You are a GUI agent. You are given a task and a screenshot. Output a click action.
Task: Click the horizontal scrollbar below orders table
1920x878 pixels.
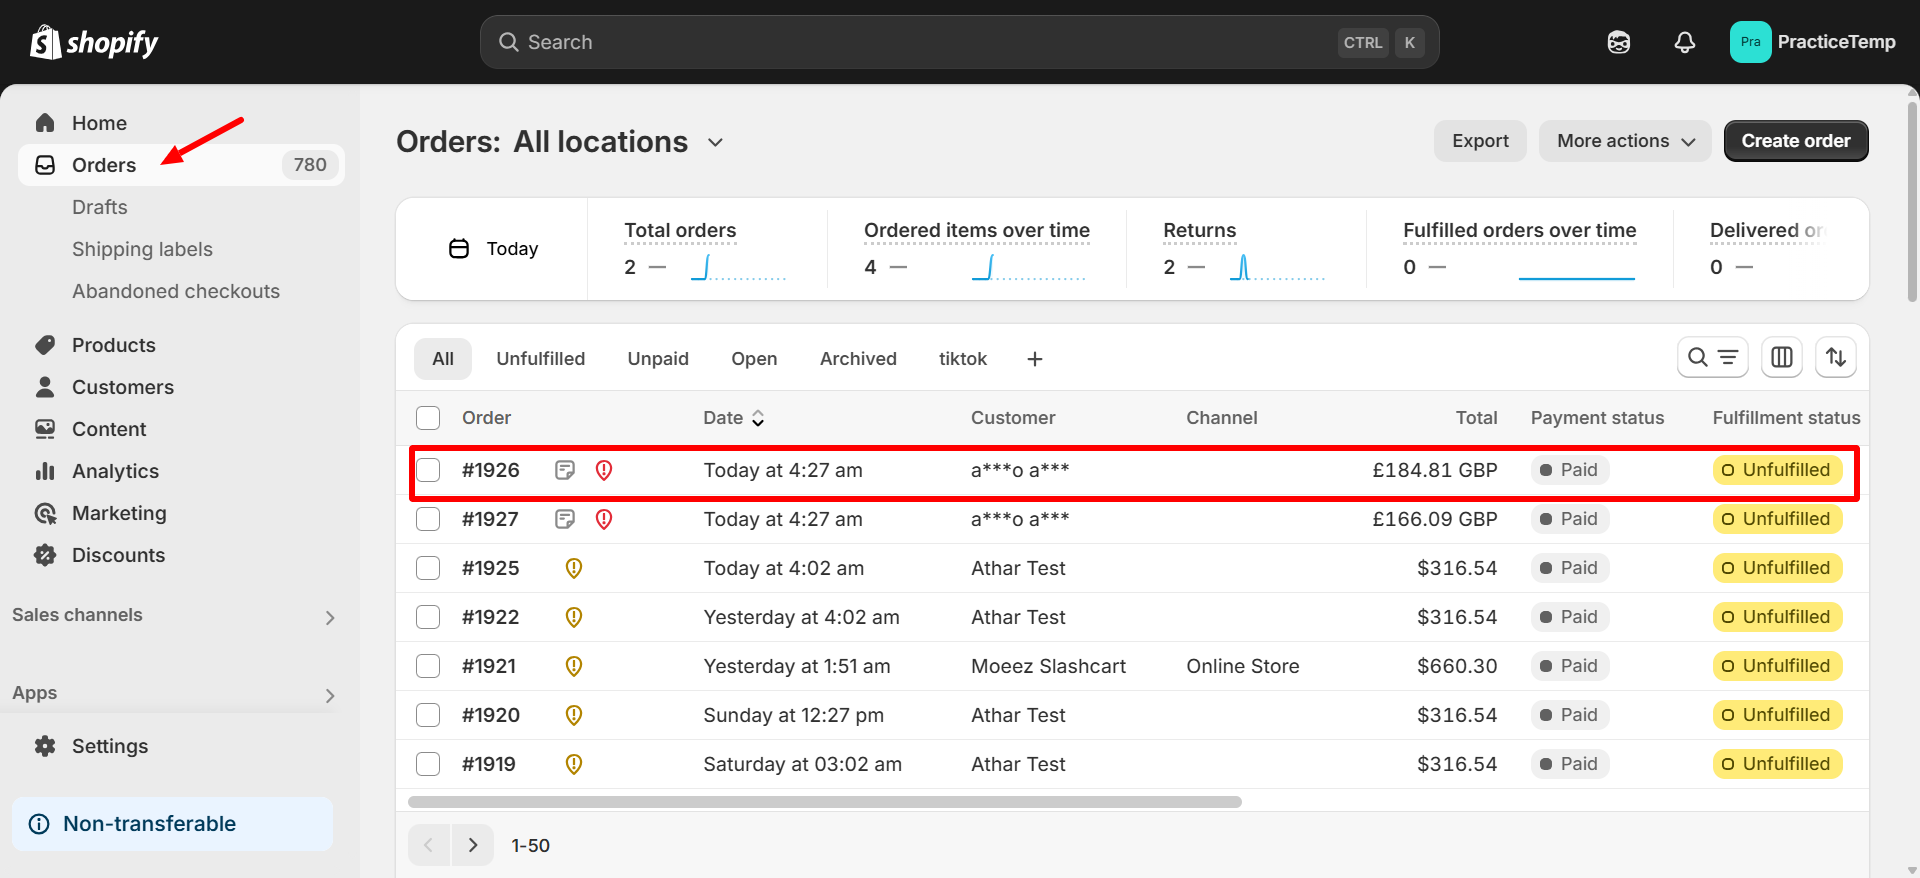coord(824,802)
